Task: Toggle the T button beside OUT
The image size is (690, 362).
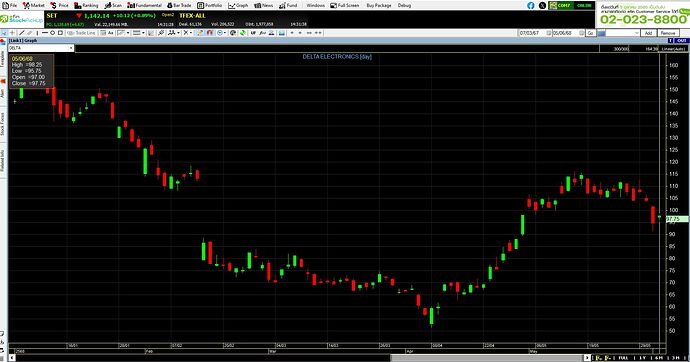Action: point(670,40)
